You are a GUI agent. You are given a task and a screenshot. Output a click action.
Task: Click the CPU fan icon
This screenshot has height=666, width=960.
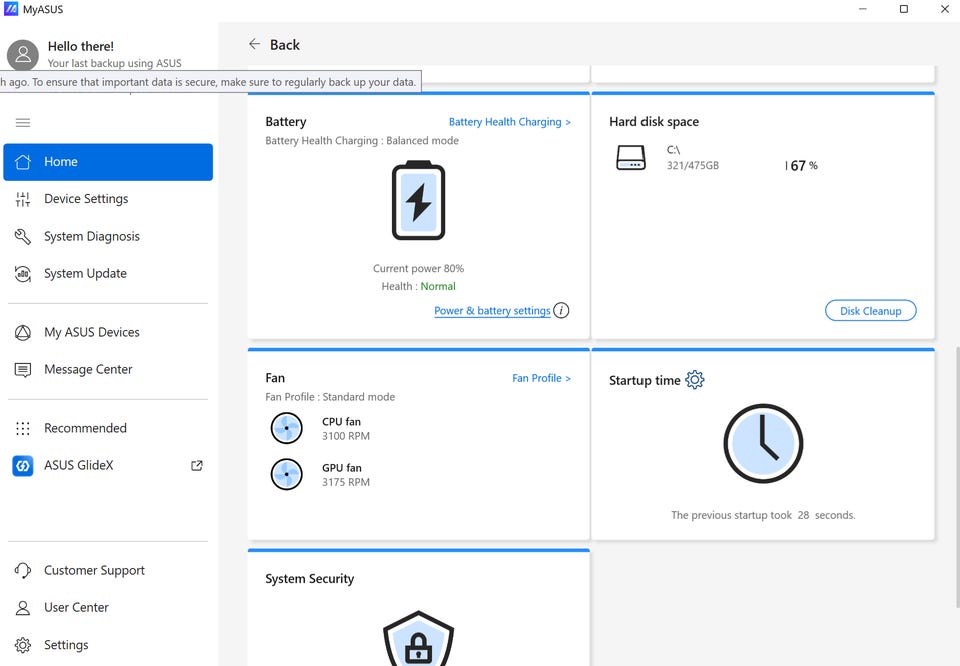click(287, 428)
